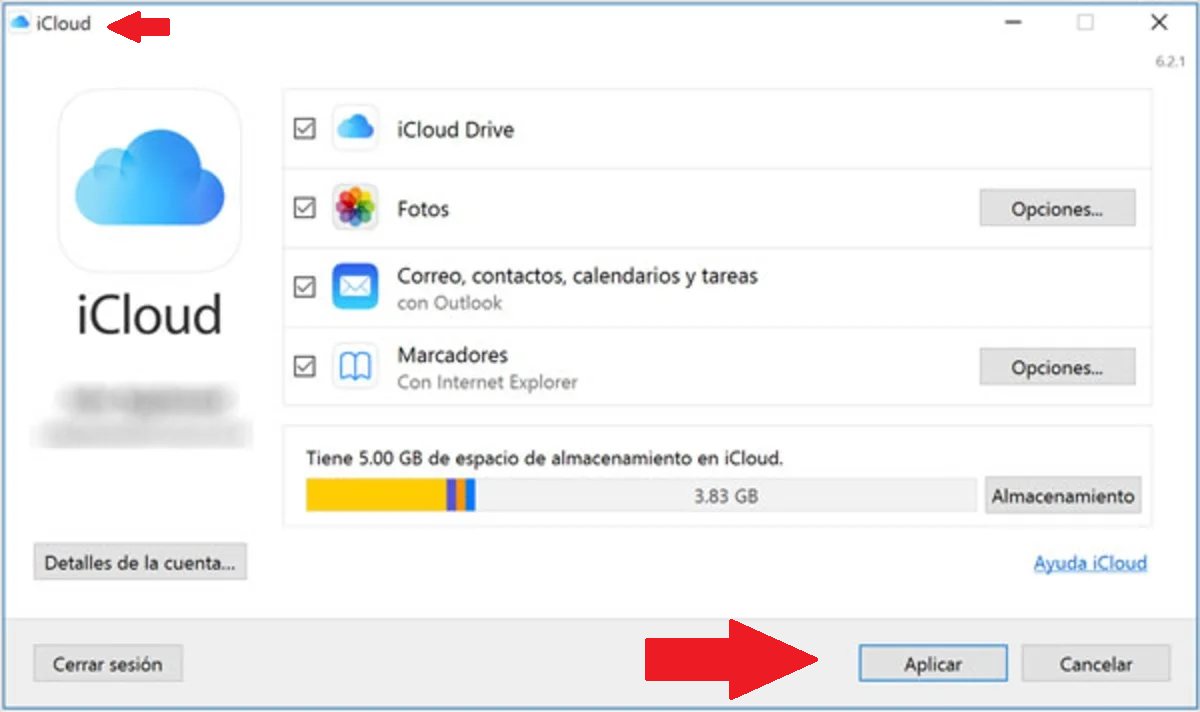This screenshot has width=1200, height=712.
Task: Open Opciones for Marcadores
Action: 1057,367
